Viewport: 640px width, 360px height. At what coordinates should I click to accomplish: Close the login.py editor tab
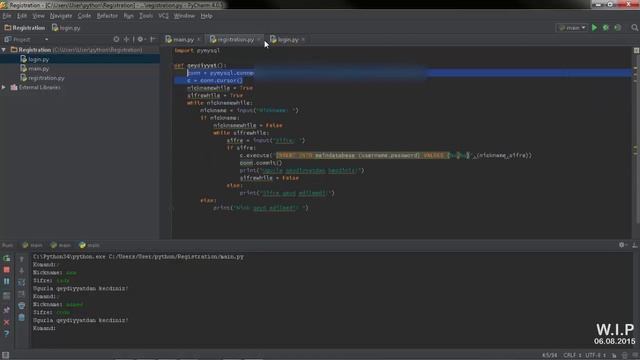coord(303,40)
